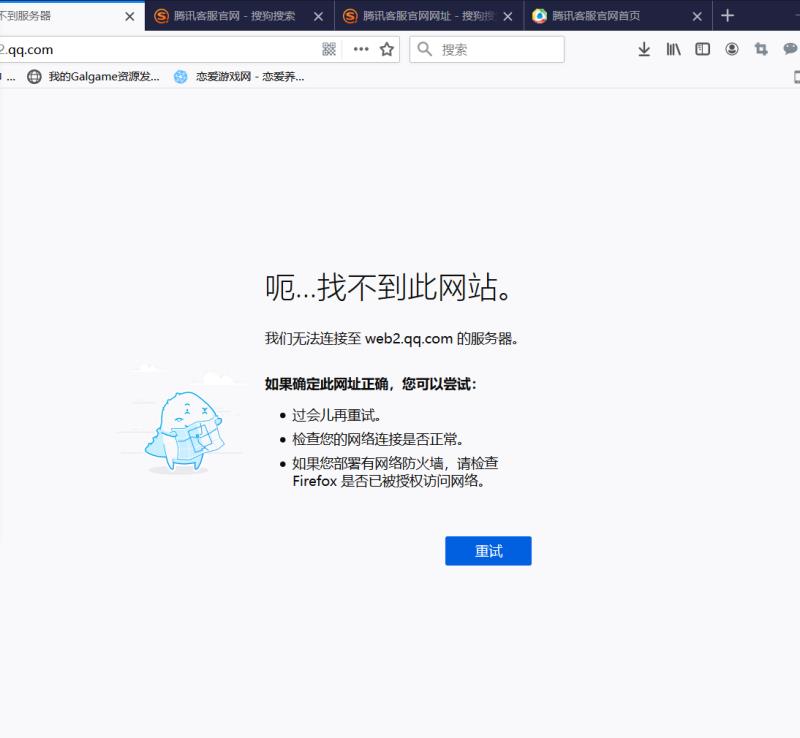Open the Firefox account avatar icon
The height and width of the screenshot is (738, 800).
point(732,49)
